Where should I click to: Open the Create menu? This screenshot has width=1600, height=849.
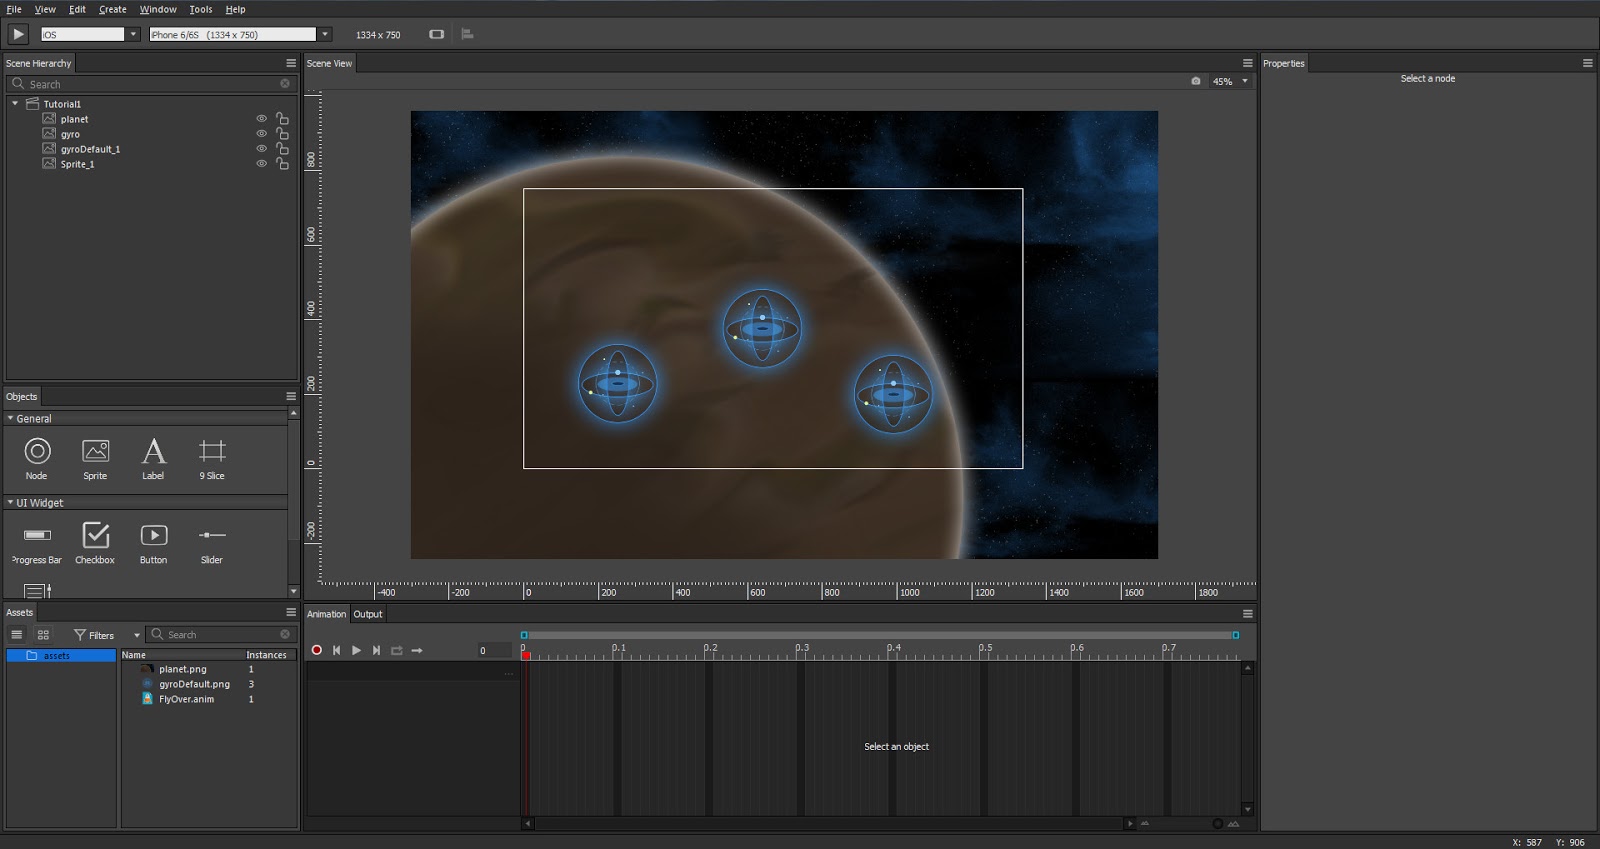point(113,9)
